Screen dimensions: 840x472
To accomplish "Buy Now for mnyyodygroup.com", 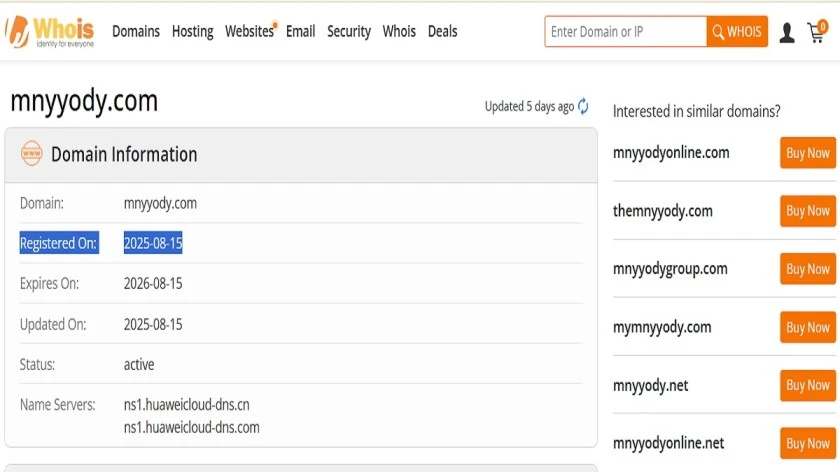I will point(808,269).
